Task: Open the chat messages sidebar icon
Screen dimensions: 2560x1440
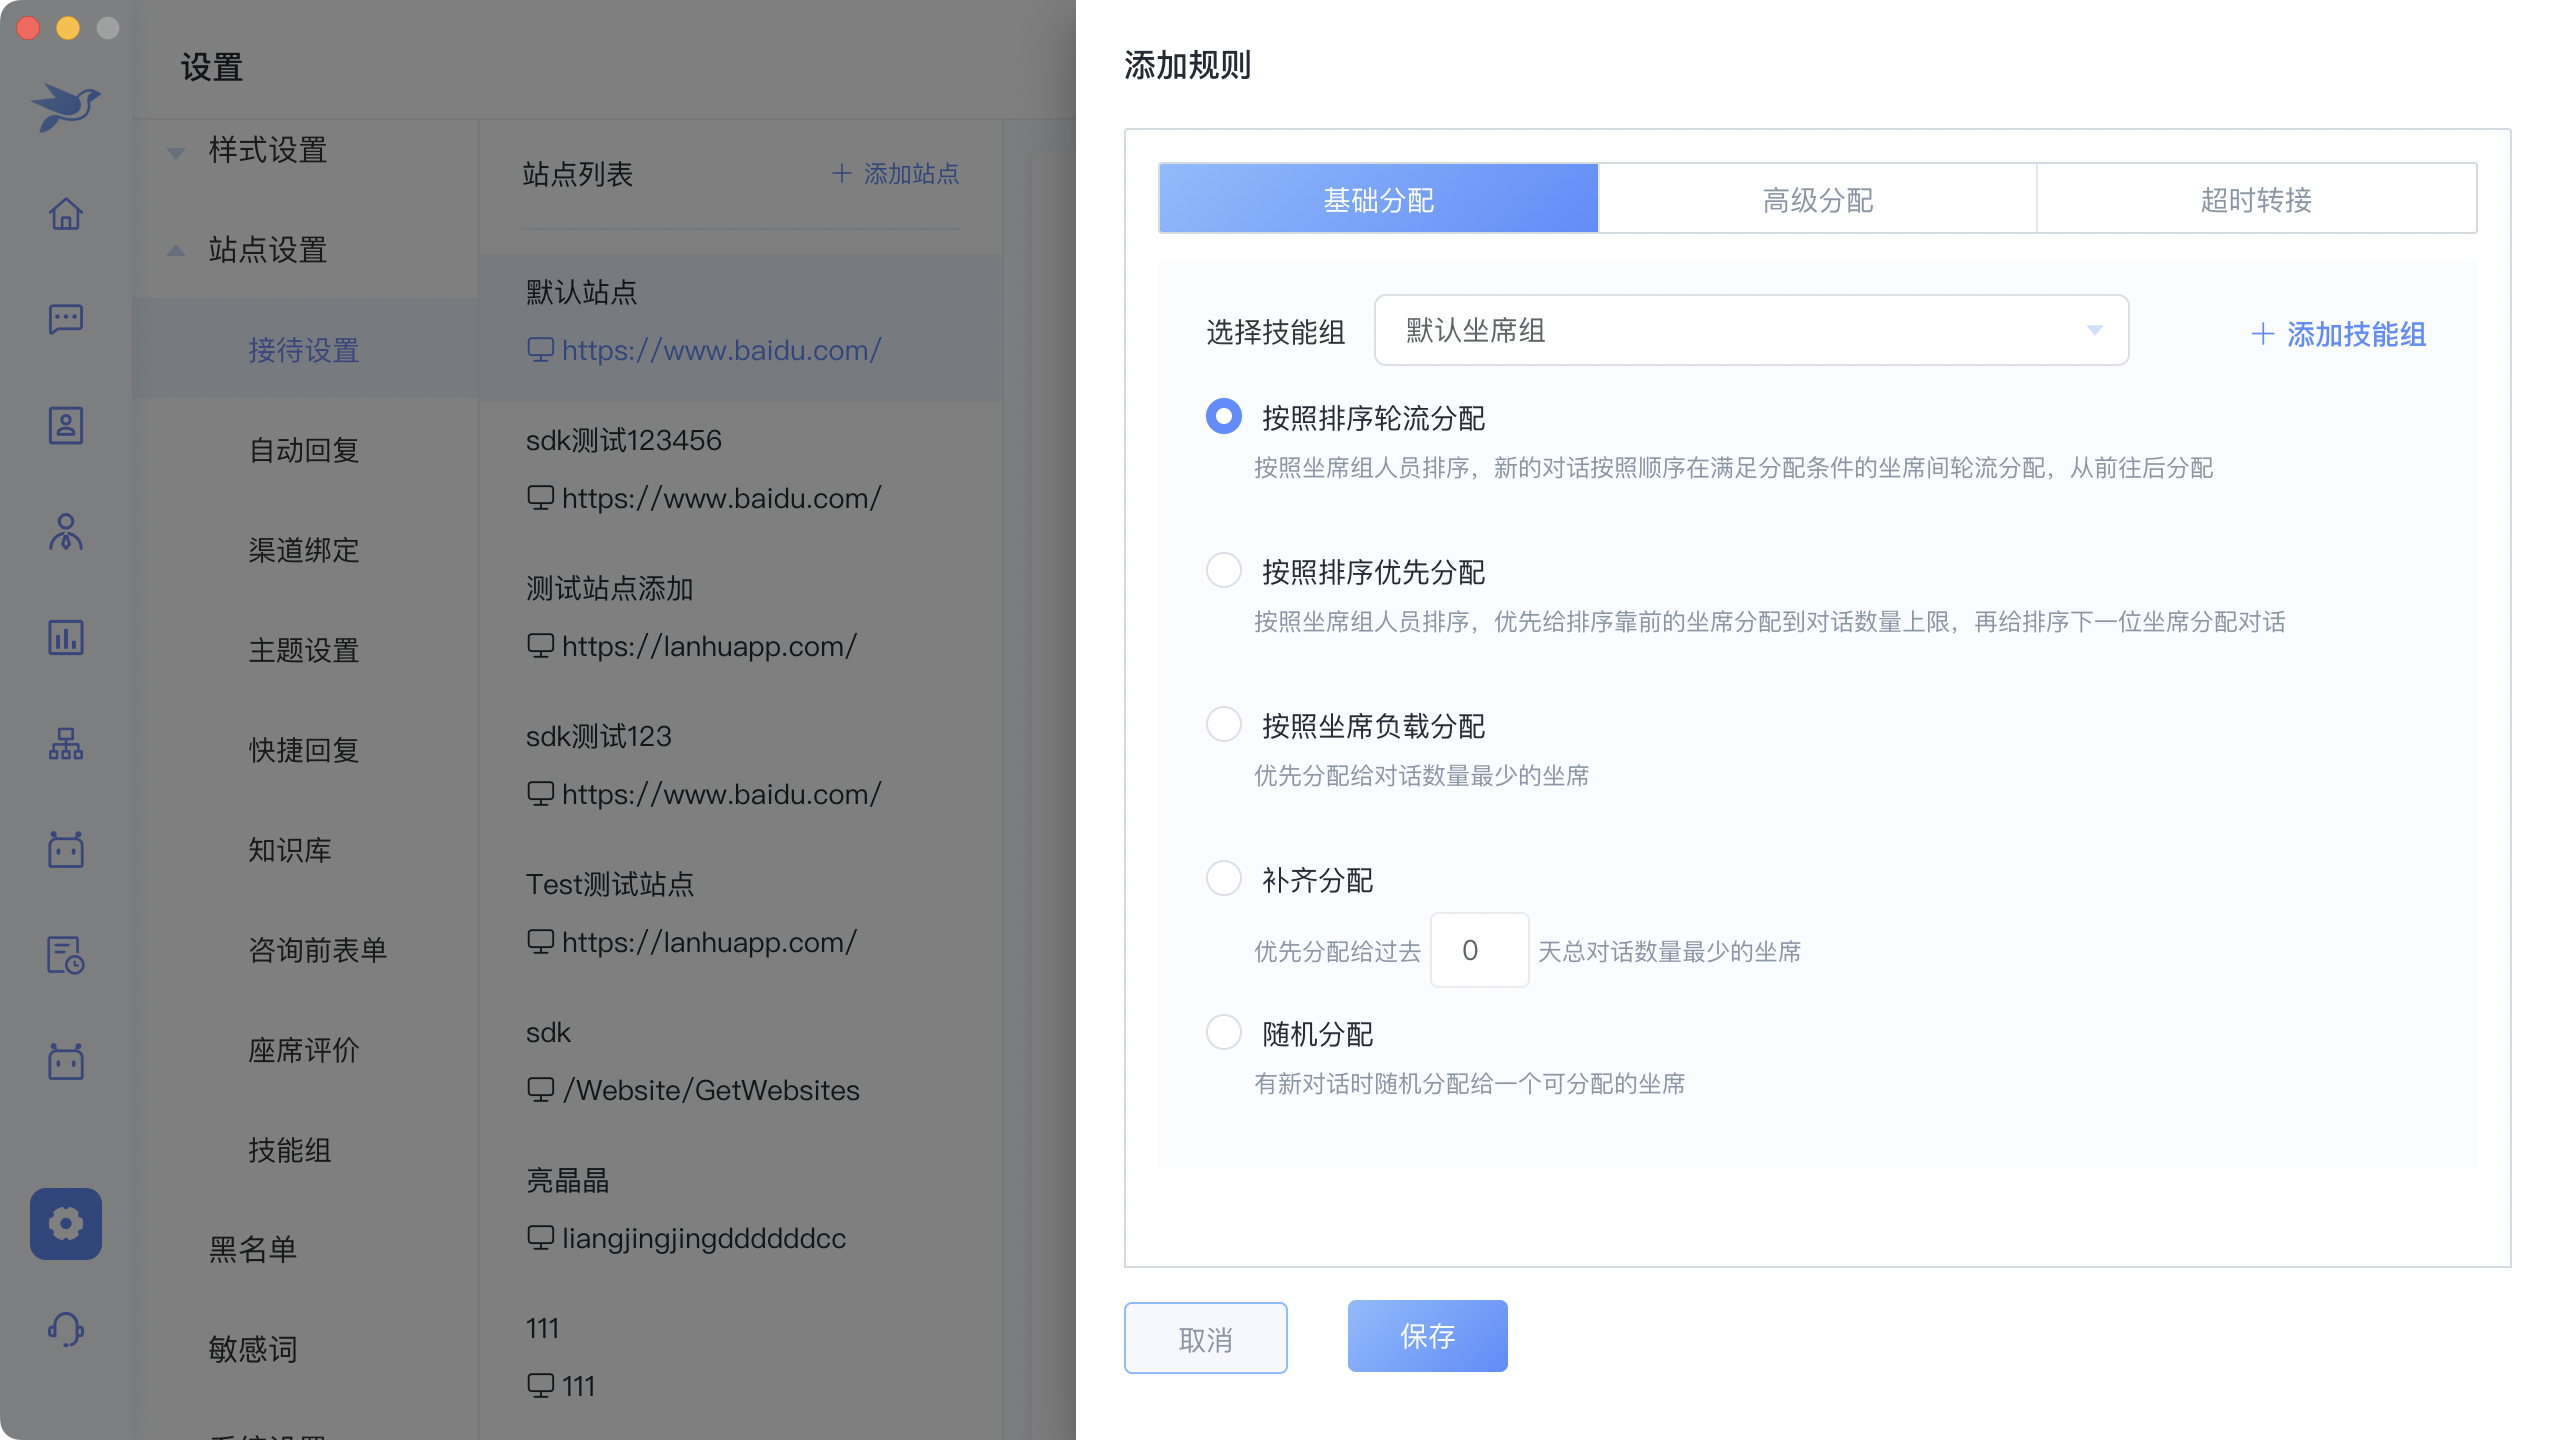Action: coord(66,319)
